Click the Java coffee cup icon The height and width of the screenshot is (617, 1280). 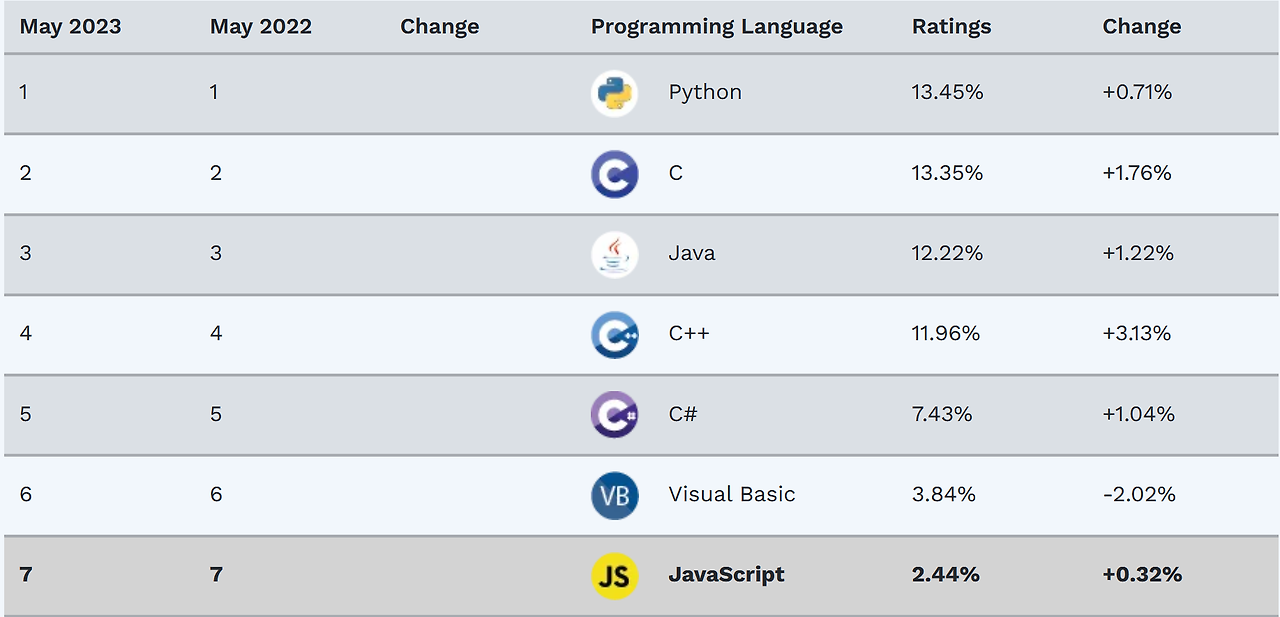point(614,254)
